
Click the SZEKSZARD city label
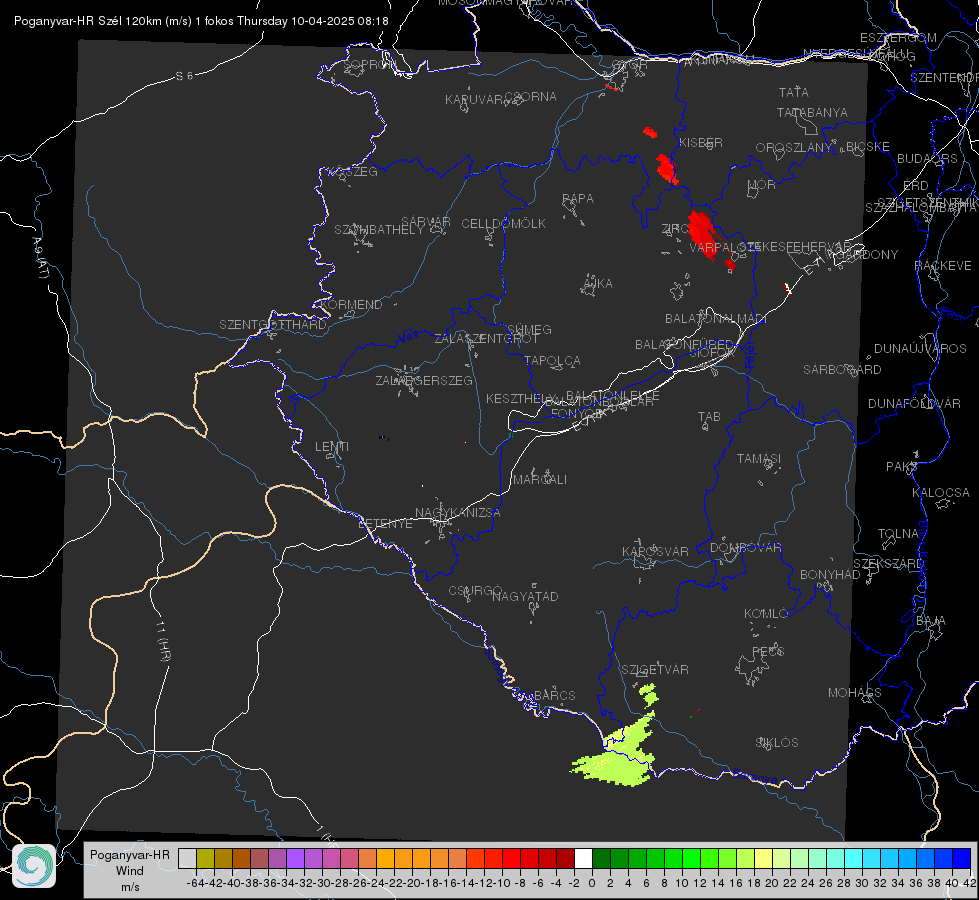point(888,563)
